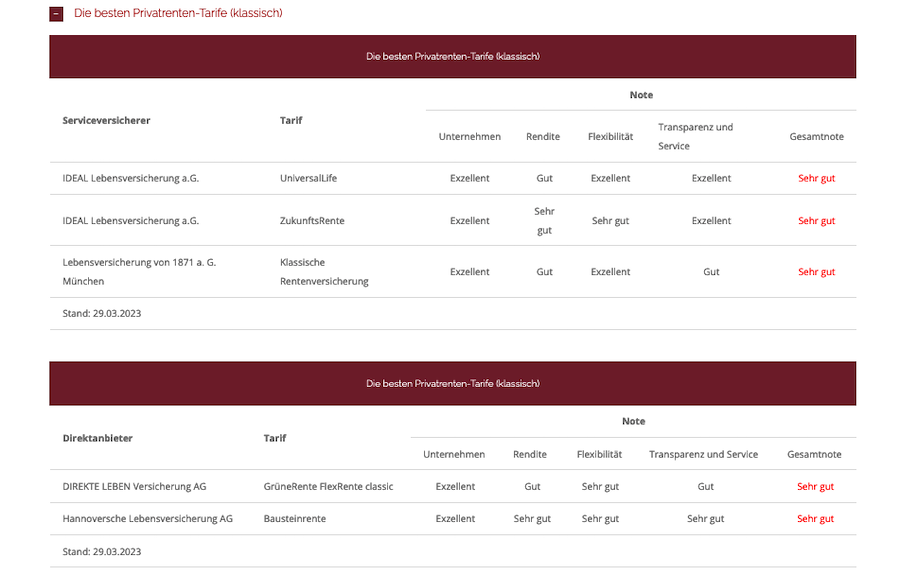
Task: Open the red heading link 'Die besten Privatrenten-Tarife (klassisch)'
Action: (x=178, y=13)
